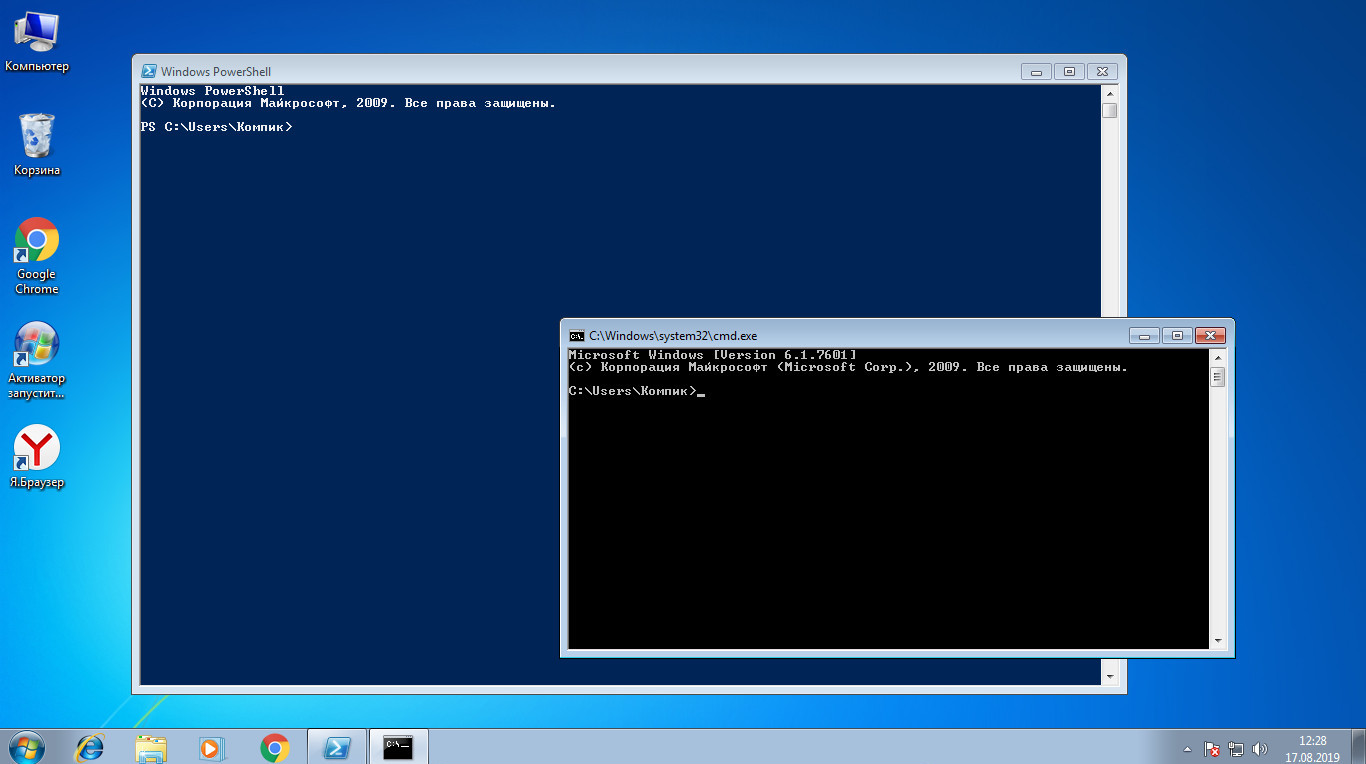Image resolution: width=1366 pixels, height=764 pixels.
Task: Open Chrome from the taskbar
Action: coord(274,747)
